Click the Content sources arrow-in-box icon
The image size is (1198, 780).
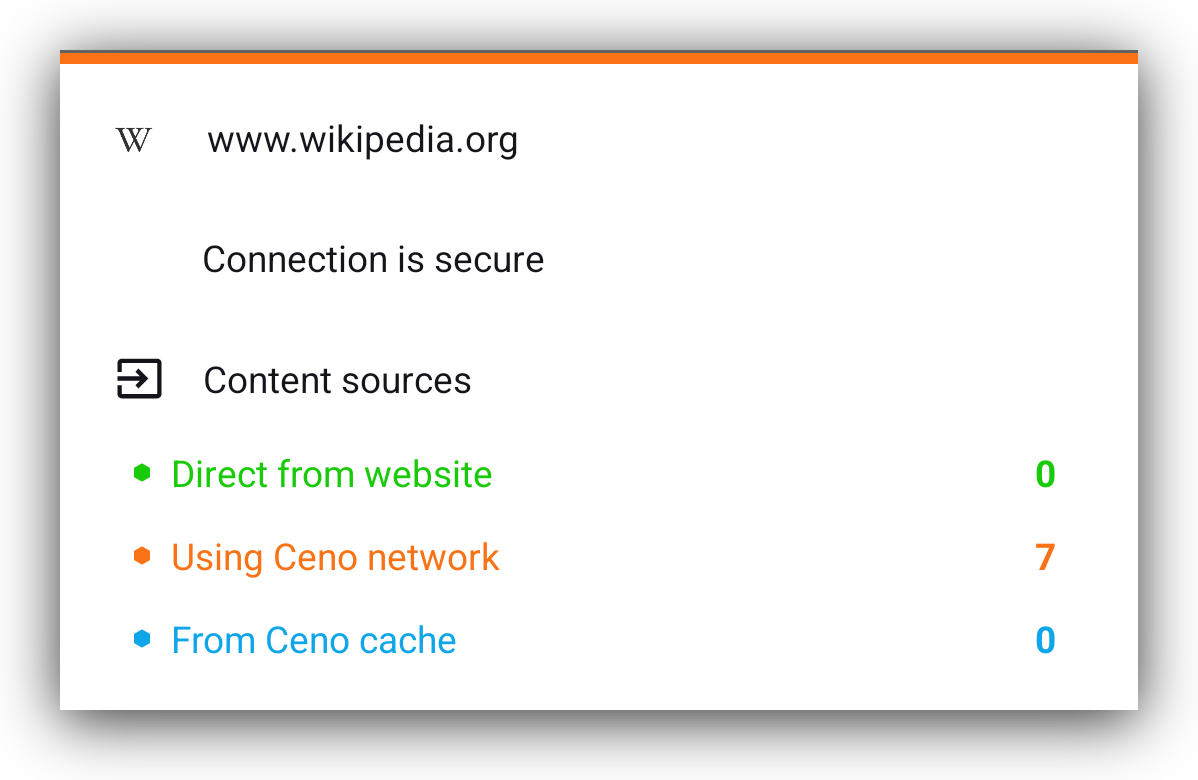pos(139,380)
